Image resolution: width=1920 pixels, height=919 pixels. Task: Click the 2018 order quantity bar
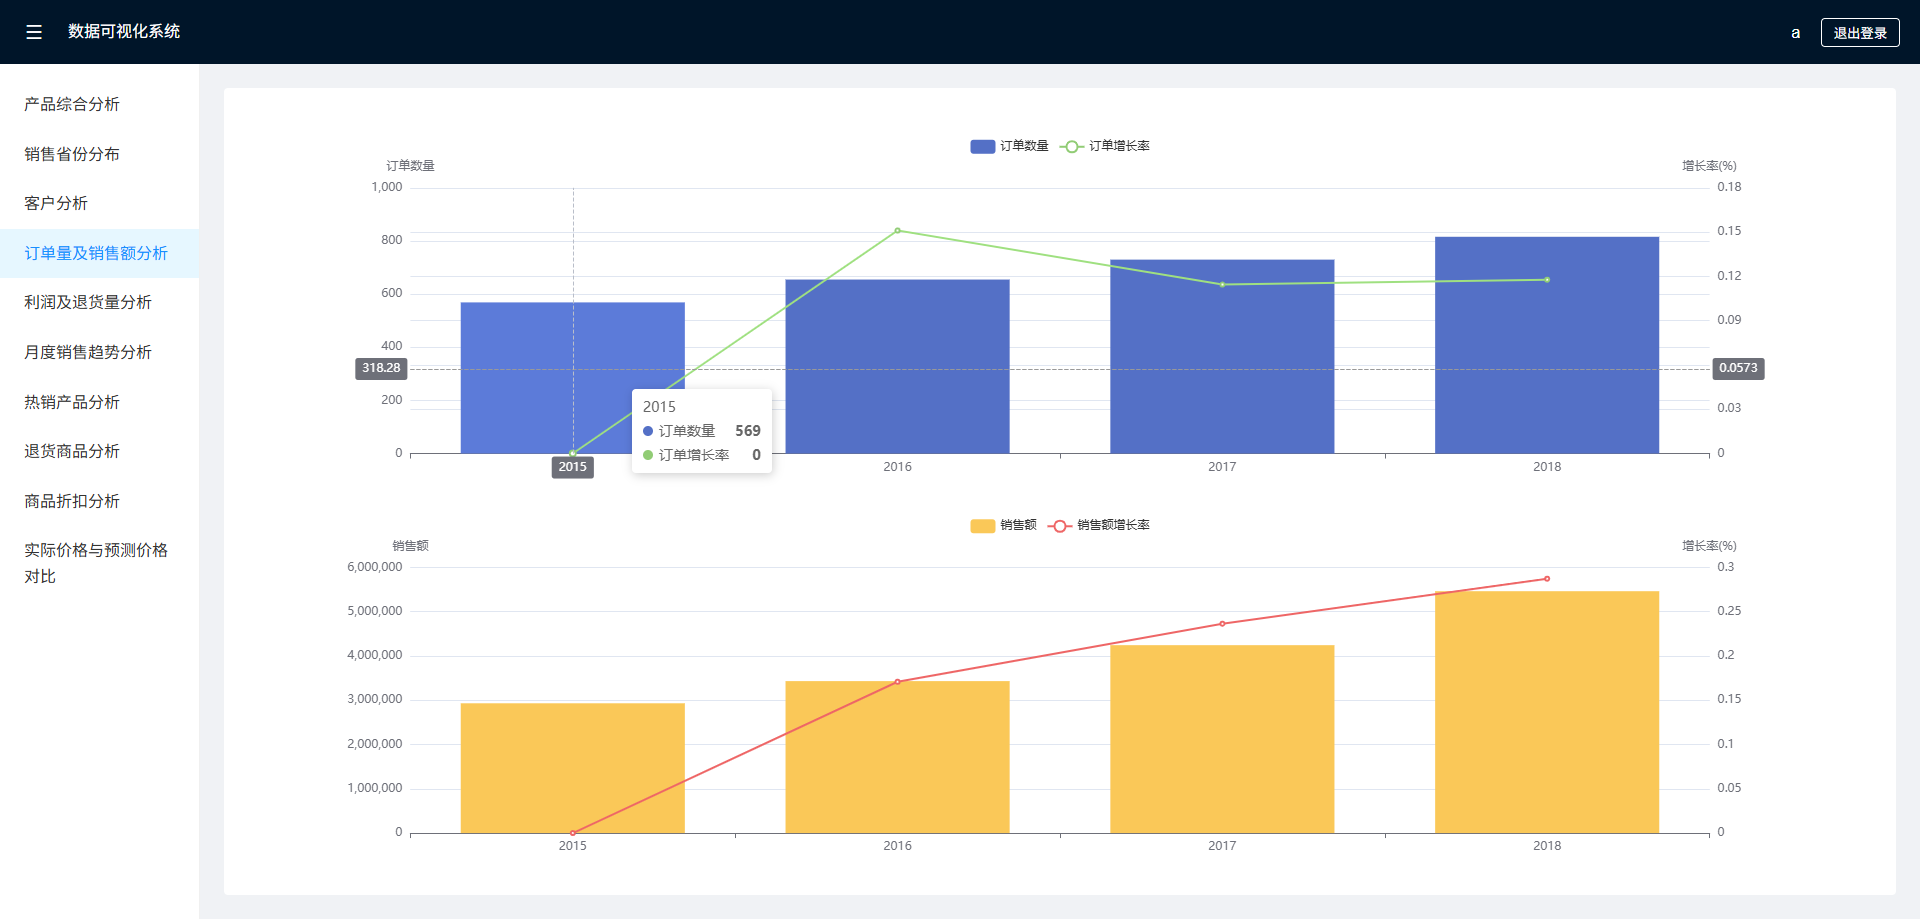pos(1547,345)
